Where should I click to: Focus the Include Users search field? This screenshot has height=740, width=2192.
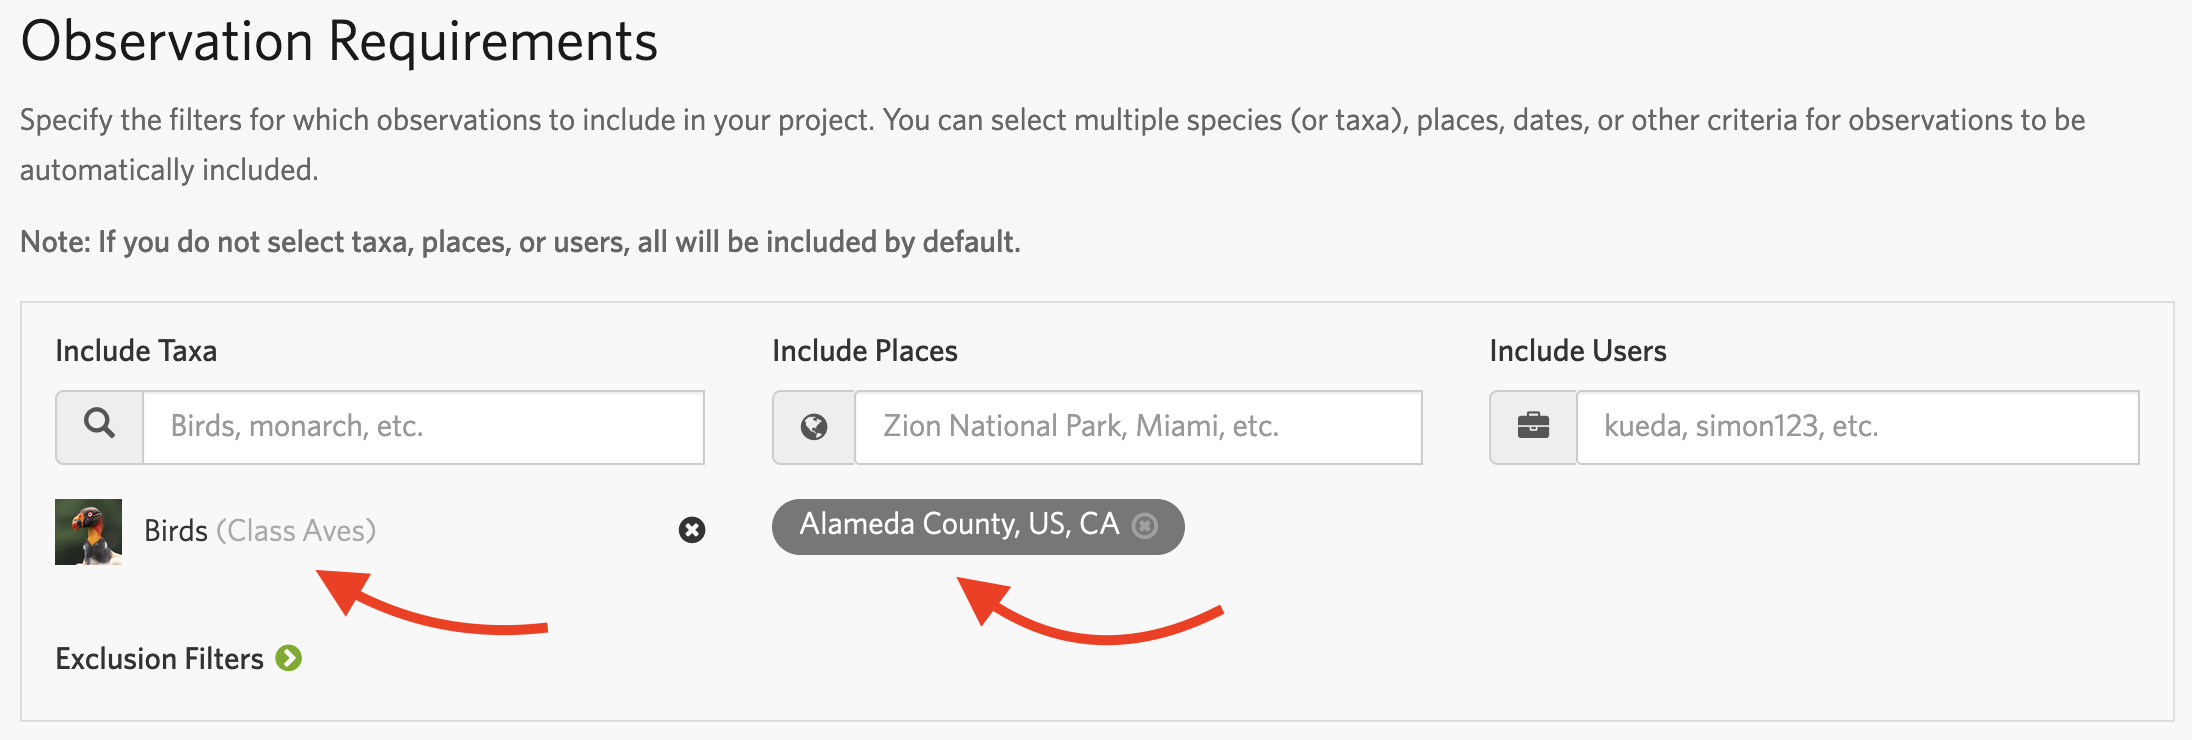1856,427
